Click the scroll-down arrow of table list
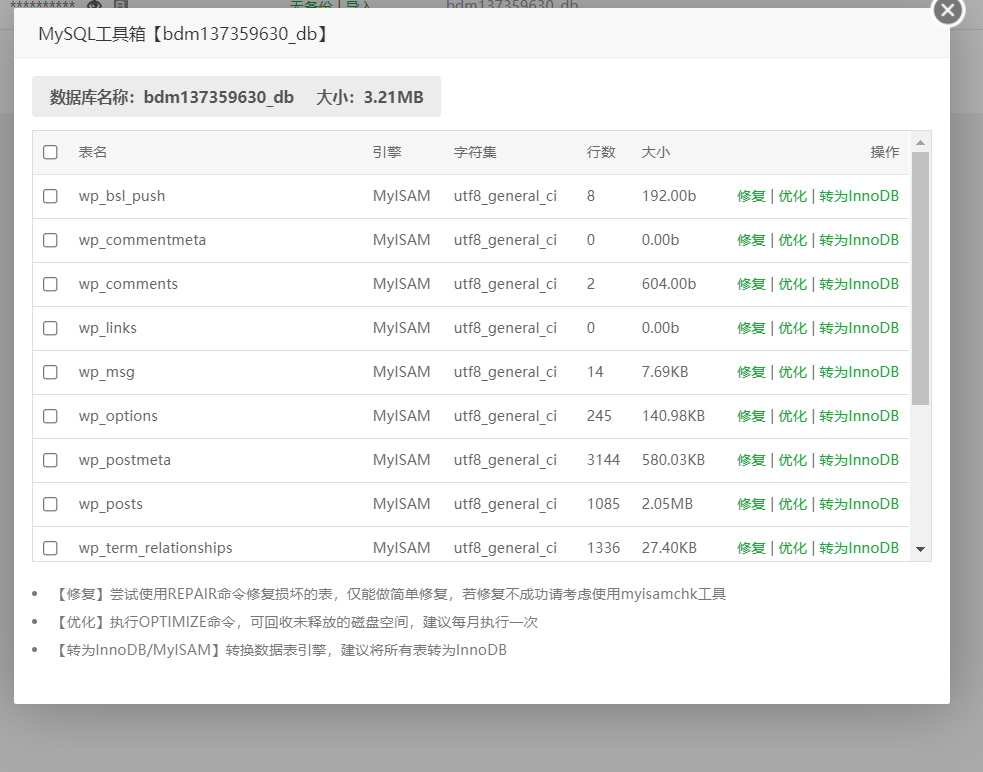This screenshot has width=983, height=772. 920,549
